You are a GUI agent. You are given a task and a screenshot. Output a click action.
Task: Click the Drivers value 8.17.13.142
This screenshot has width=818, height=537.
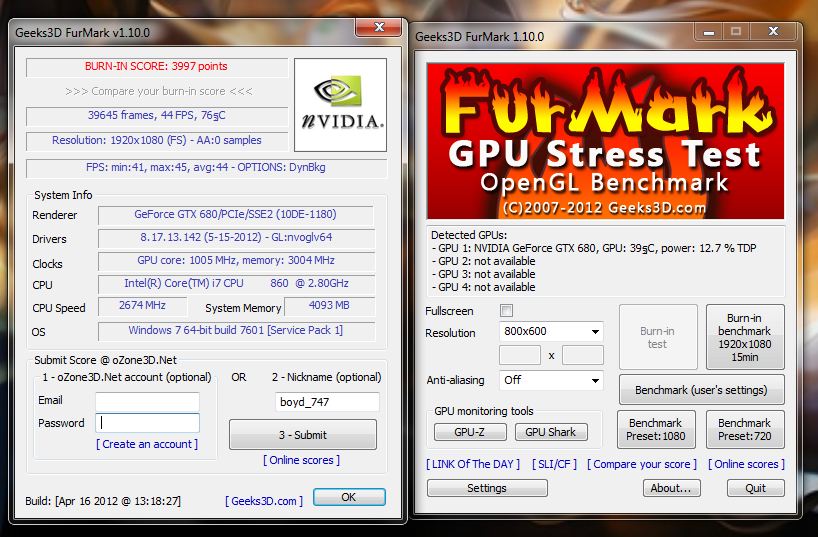236,237
